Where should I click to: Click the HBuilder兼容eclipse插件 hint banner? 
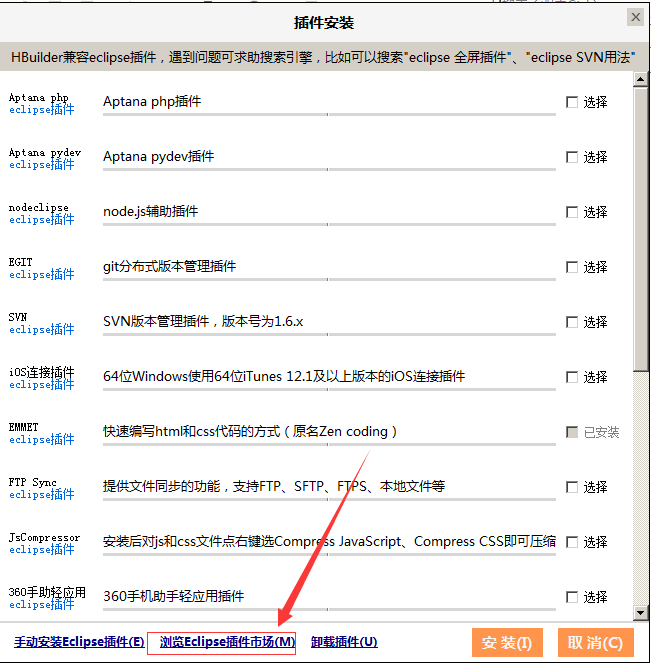(x=323, y=57)
